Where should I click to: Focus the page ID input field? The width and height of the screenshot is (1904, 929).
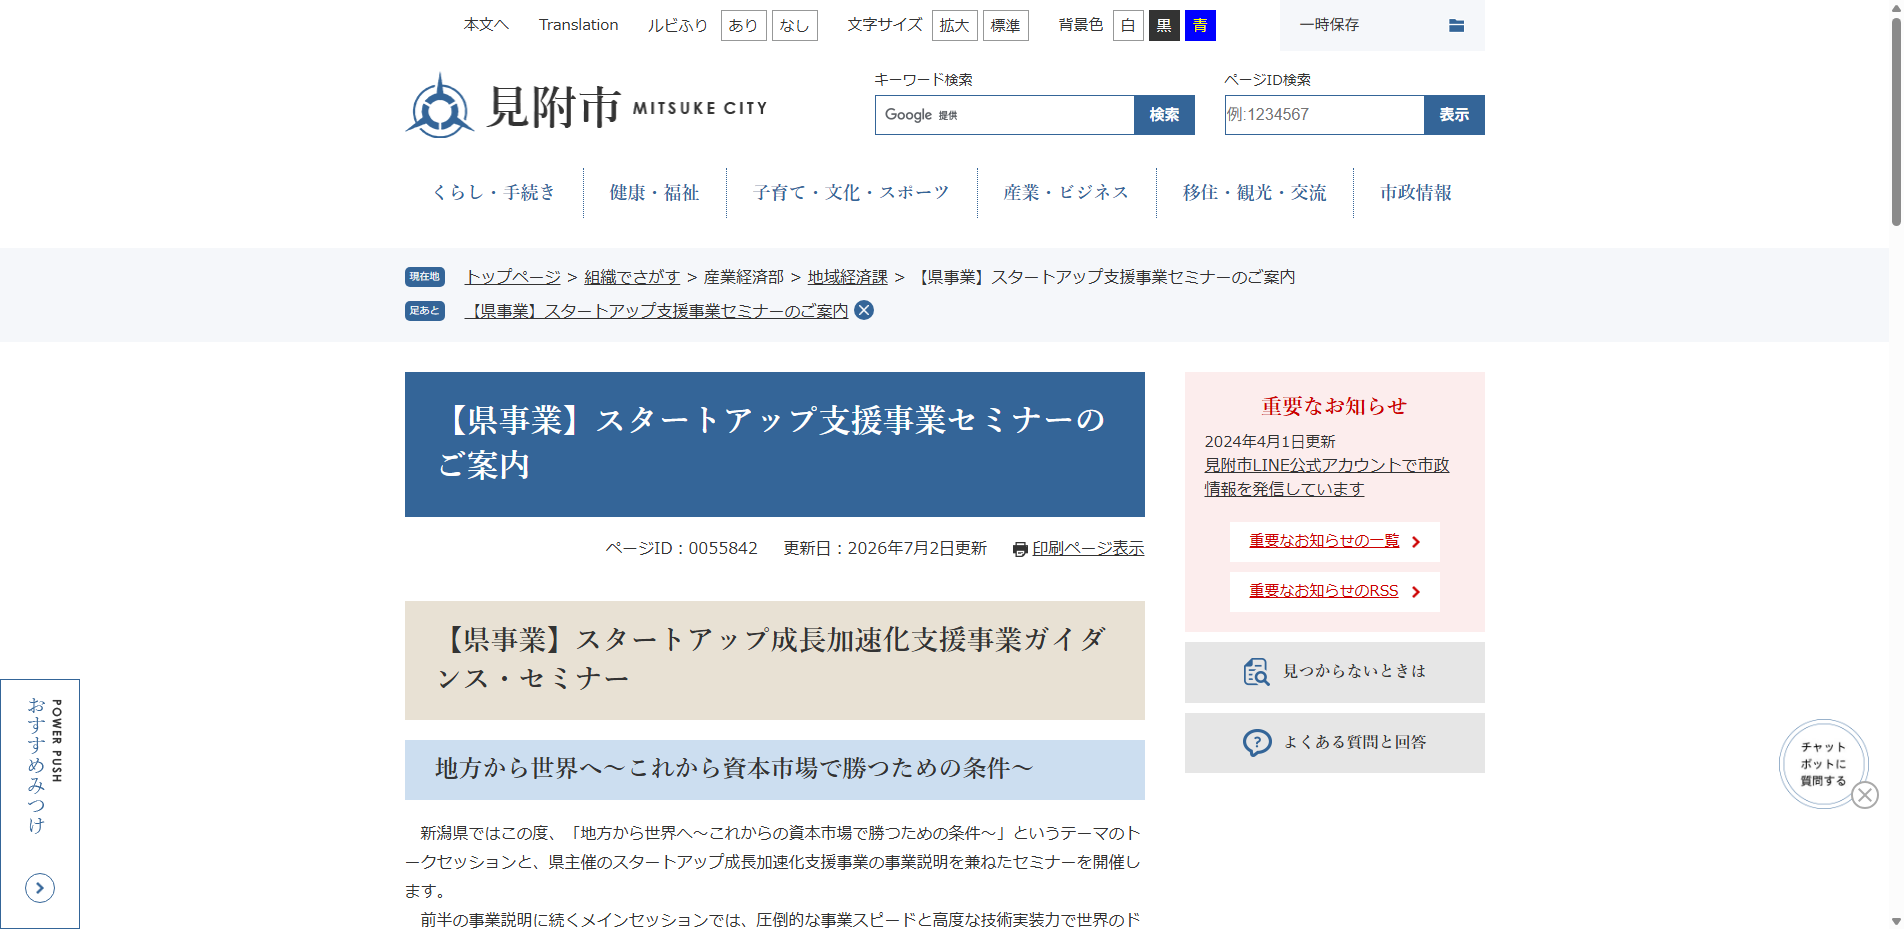click(x=1324, y=115)
